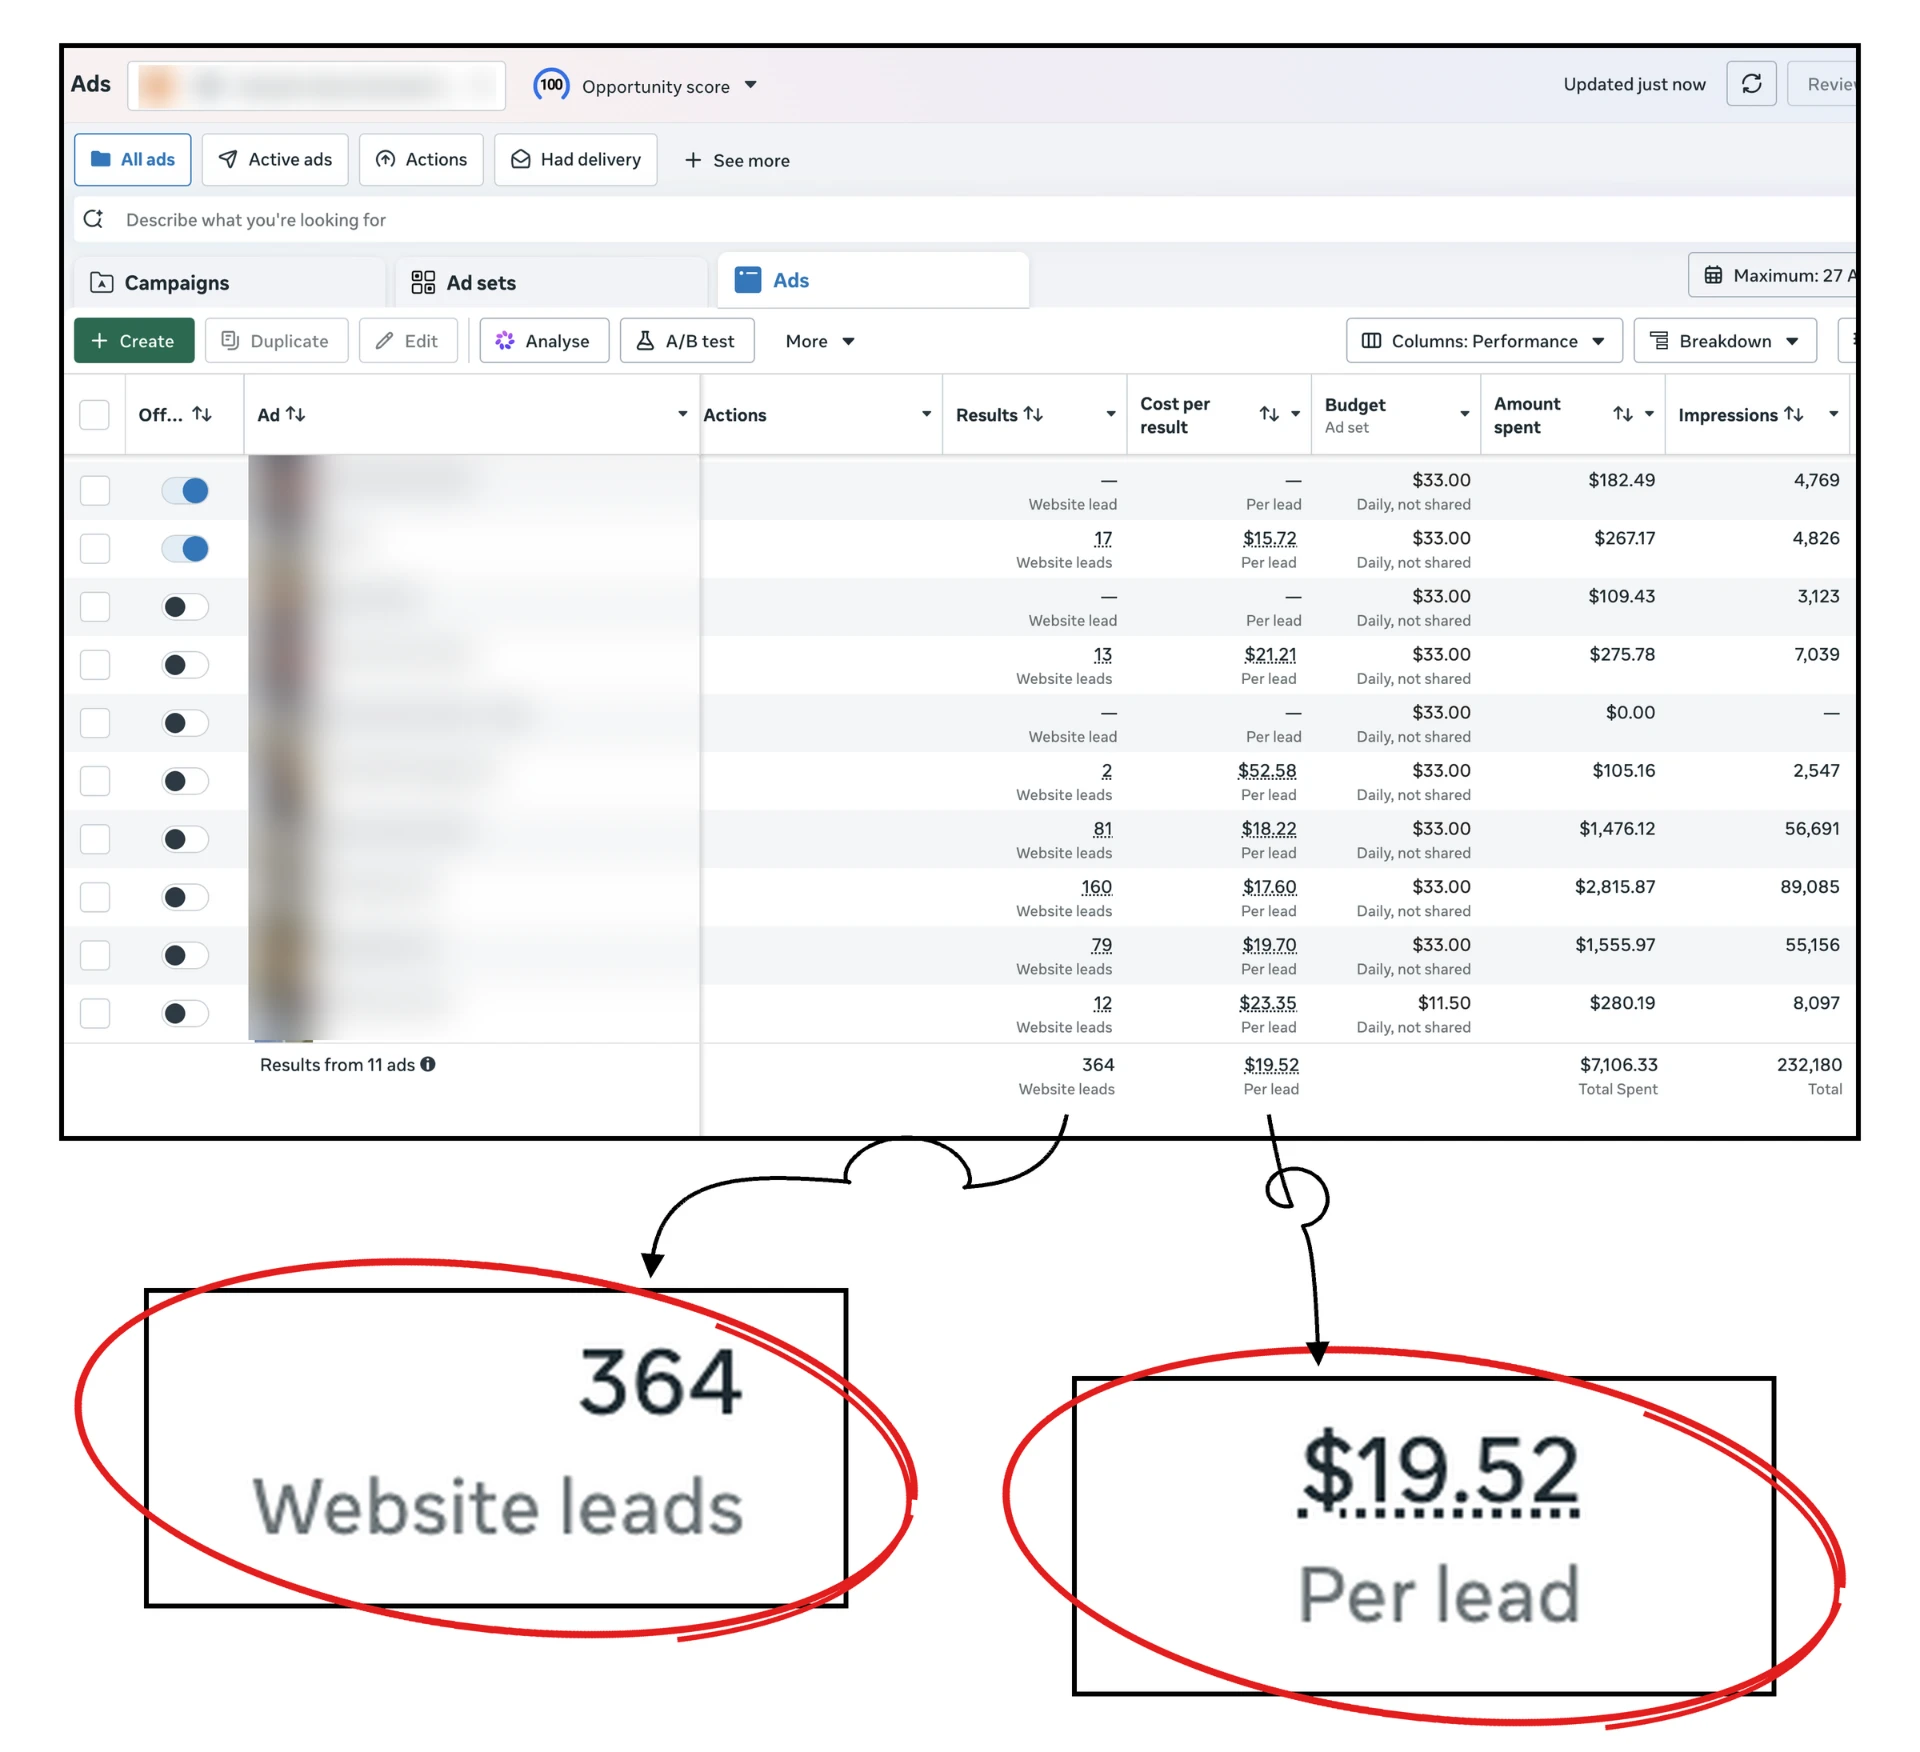Click the 160 website leads result value
Image resolution: width=1920 pixels, height=1752 pixels.
(1096, 887)
